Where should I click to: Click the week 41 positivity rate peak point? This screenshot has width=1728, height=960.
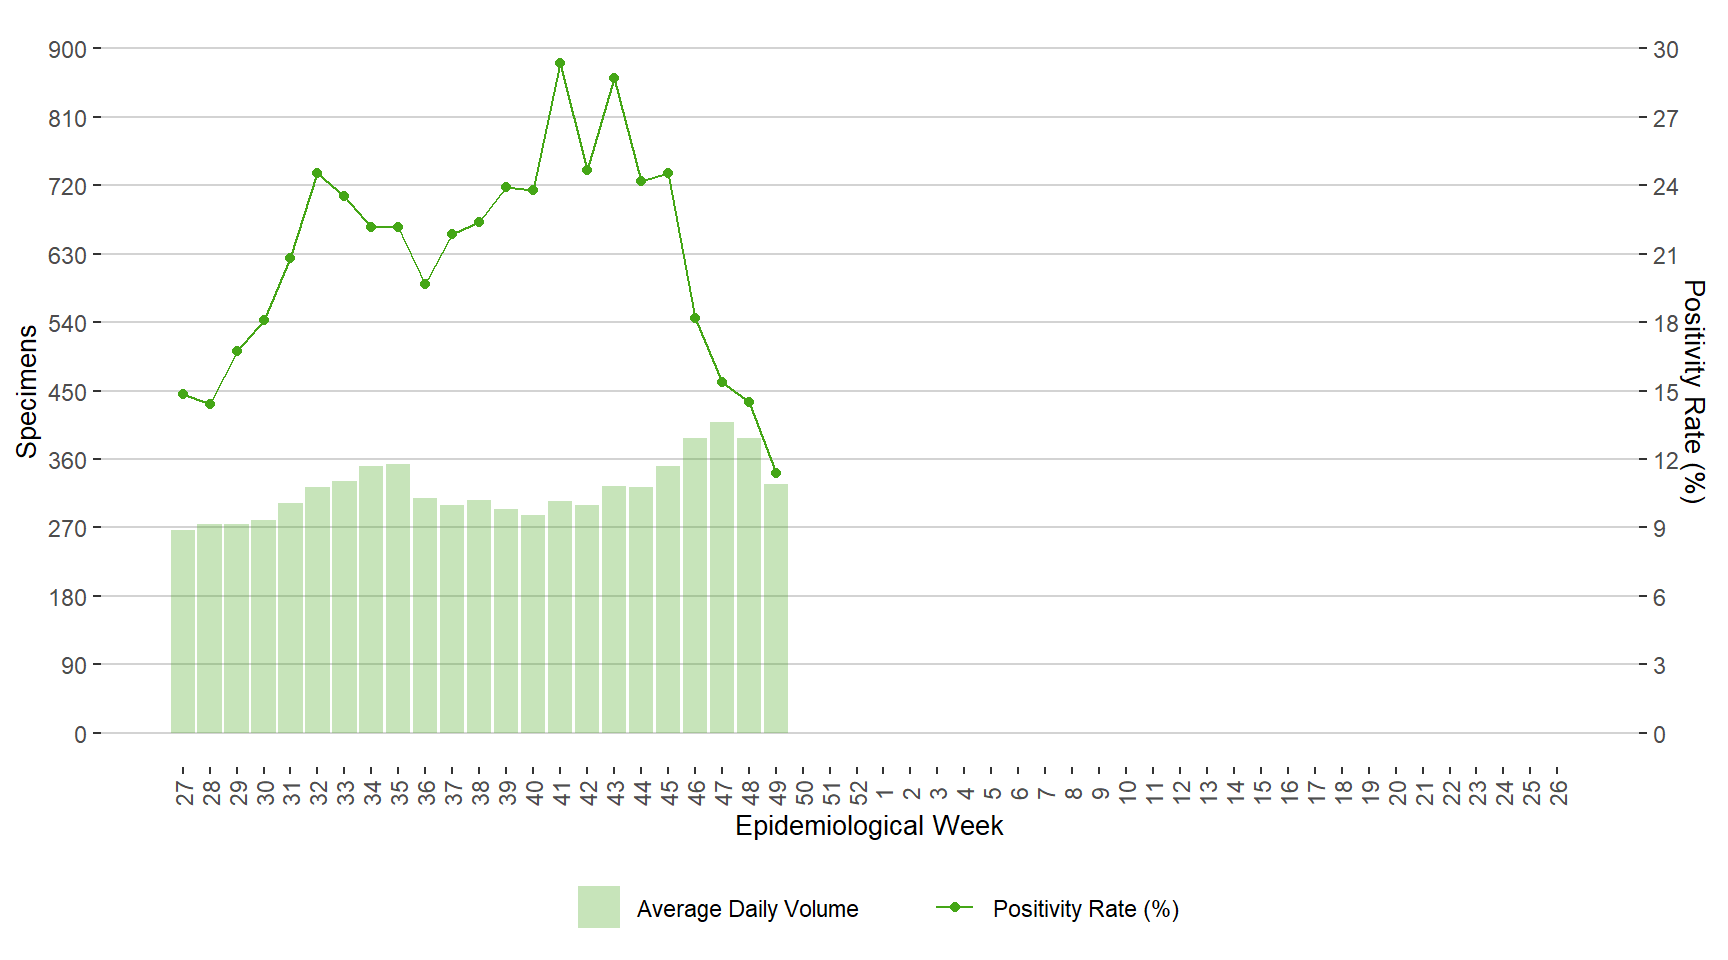560,63
